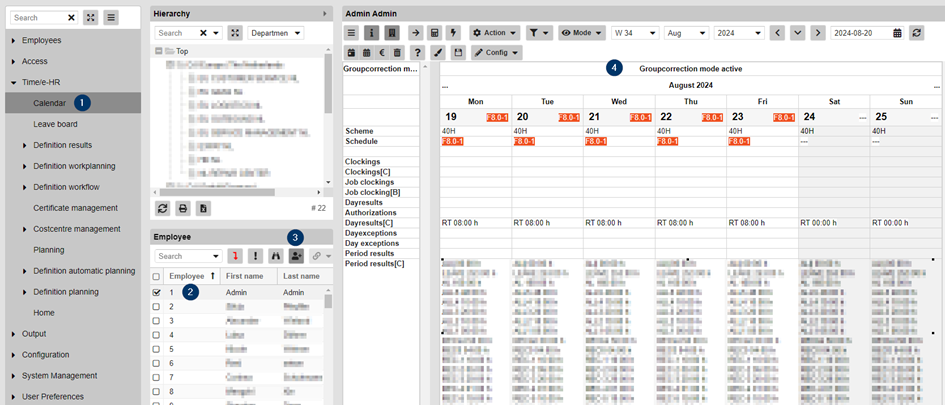Click the date field showing 2024-08-20
The height and width of the screenshot is (405, 945).
tap(859, 33)
